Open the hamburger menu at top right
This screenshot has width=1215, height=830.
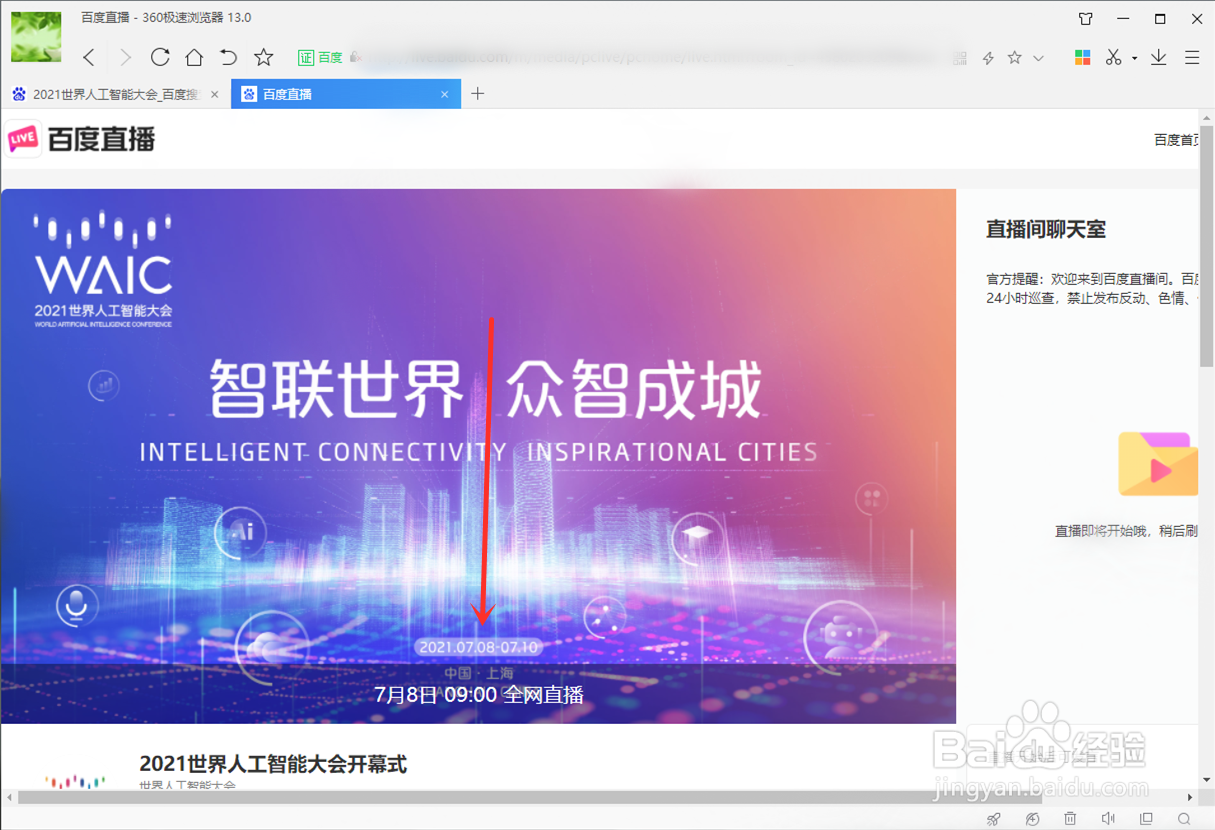click(1192, 57)
